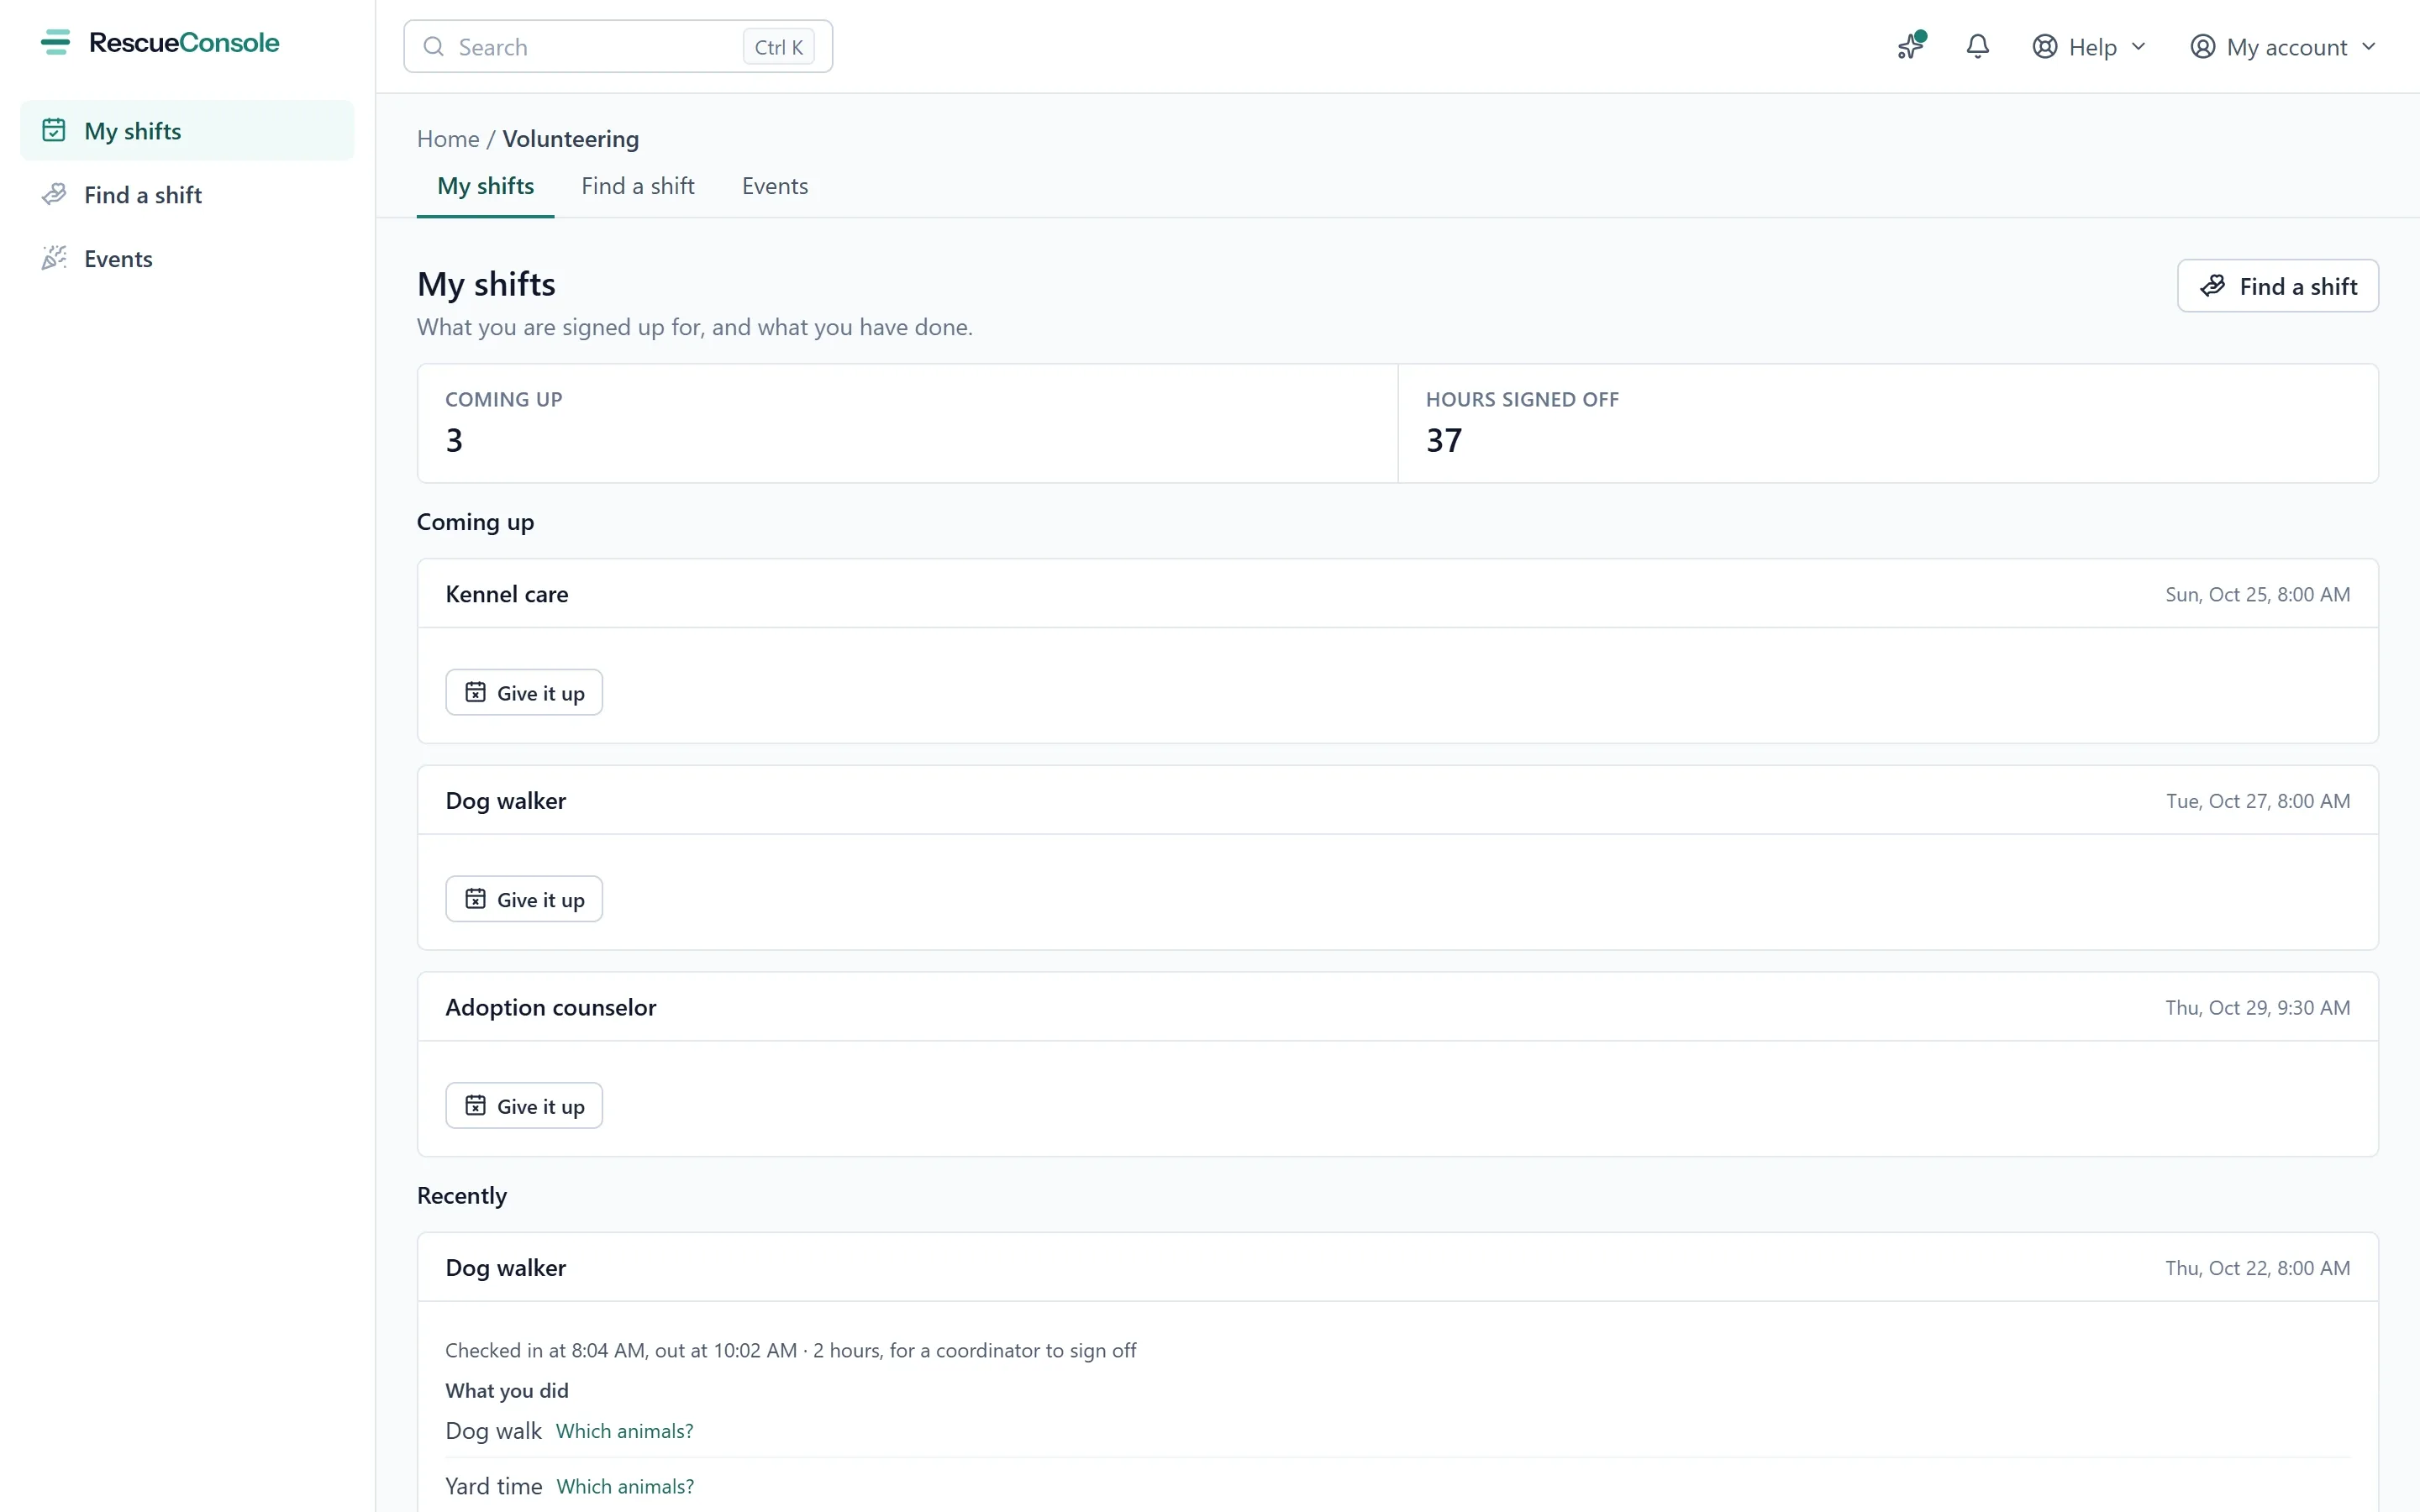
Task: Give up the Adoption counselor shift
Action: tap(524, 1106)
